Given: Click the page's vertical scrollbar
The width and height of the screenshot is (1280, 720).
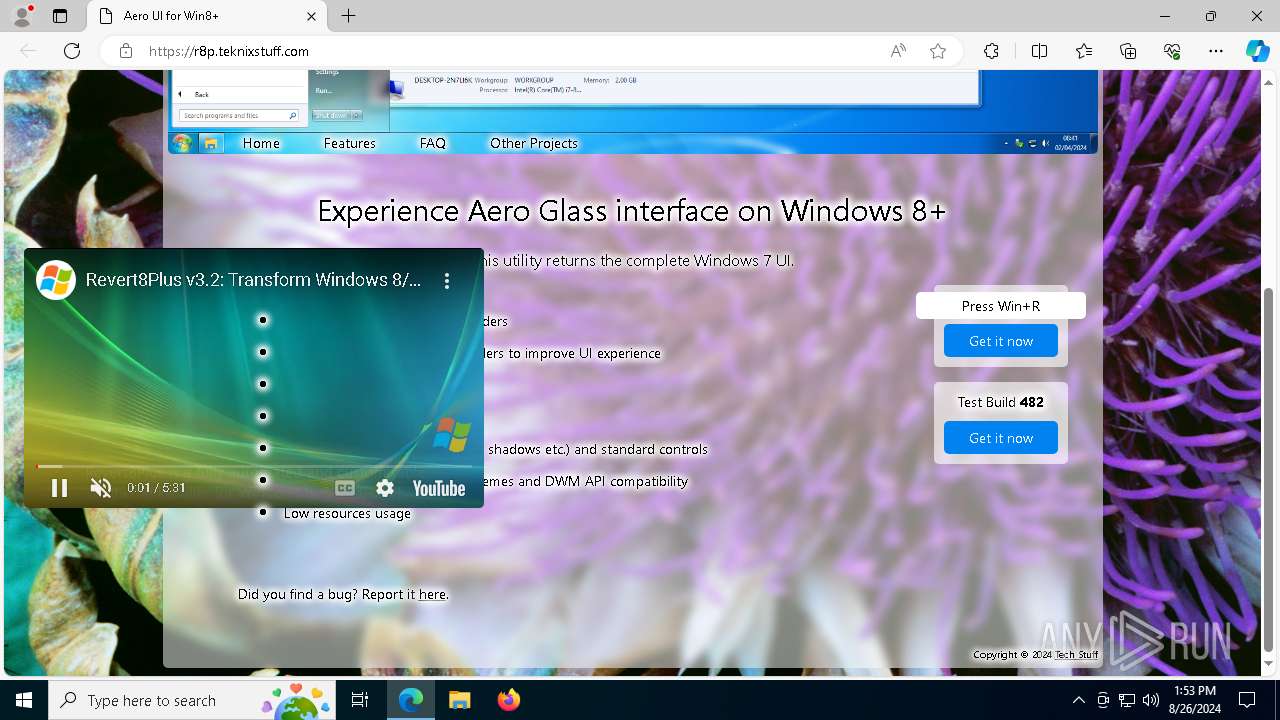Looking at the screenshot, I should click(1269, 470).
